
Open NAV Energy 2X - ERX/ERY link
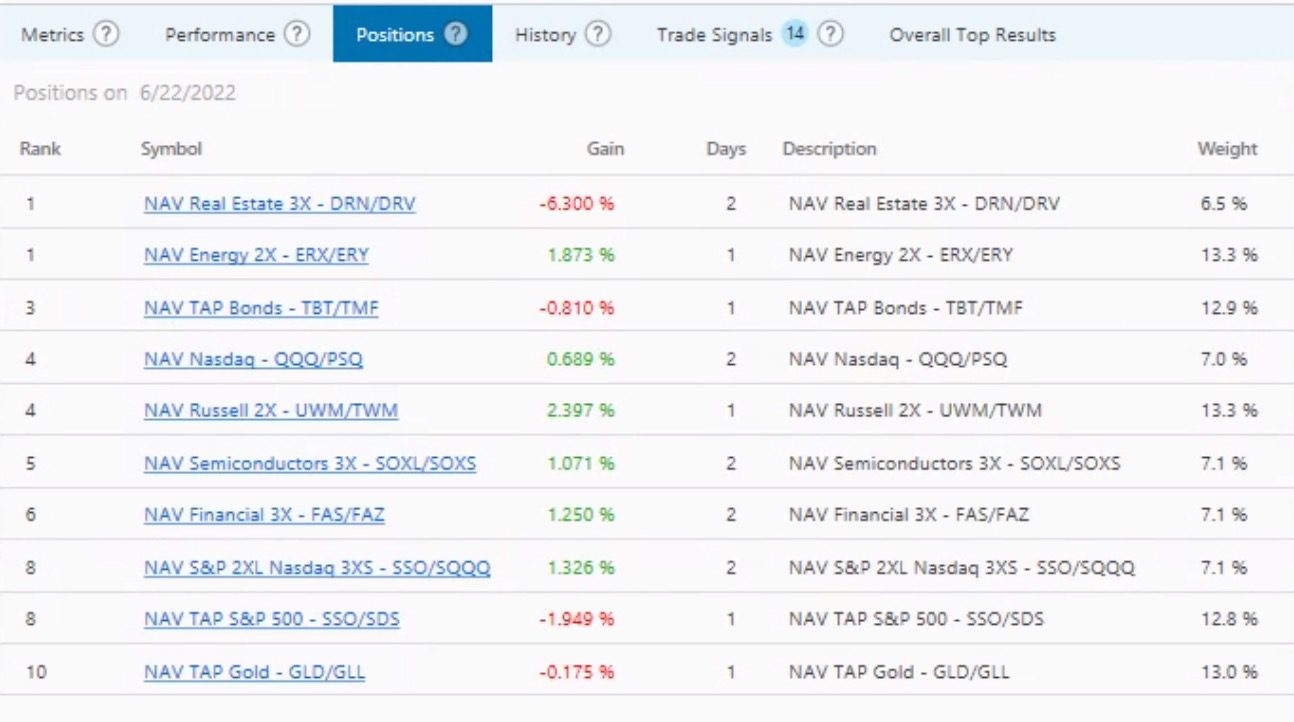[256, 255]
